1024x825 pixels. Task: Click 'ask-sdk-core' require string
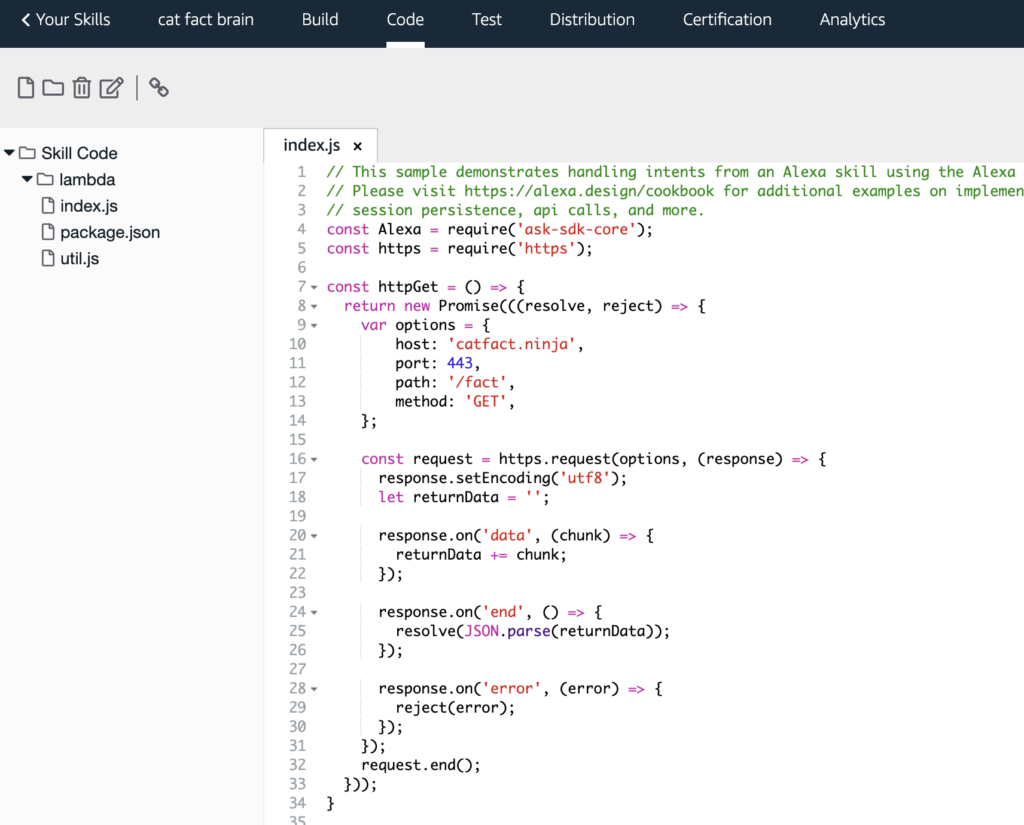576,229
